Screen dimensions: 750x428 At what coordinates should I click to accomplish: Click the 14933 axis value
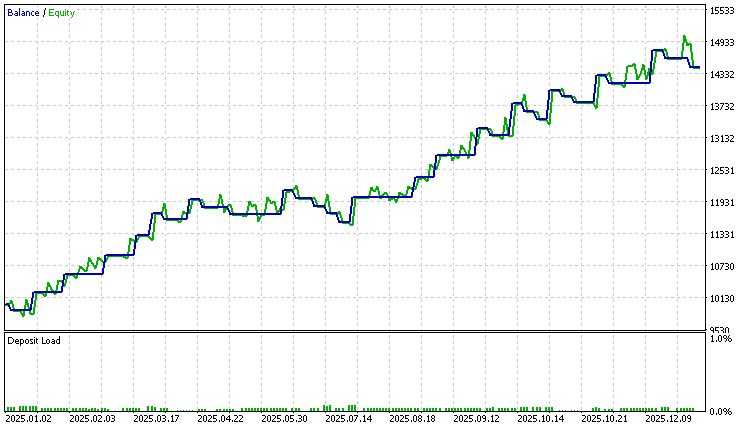click(722, 43)
